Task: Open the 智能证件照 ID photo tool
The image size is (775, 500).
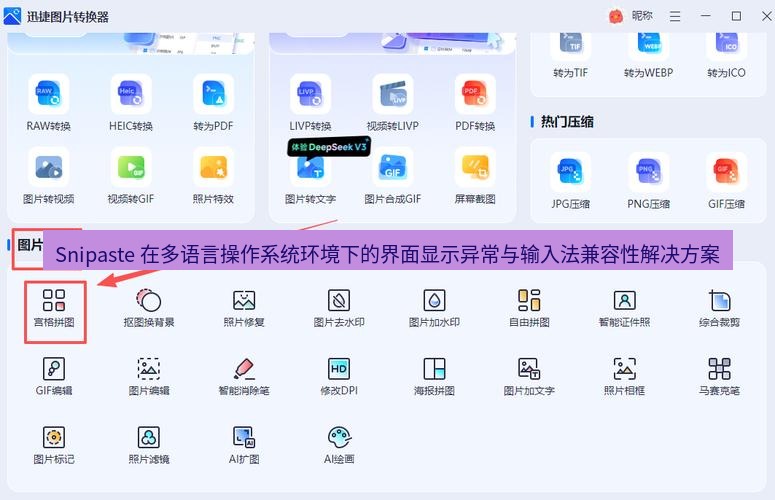Action: [624, 308]
